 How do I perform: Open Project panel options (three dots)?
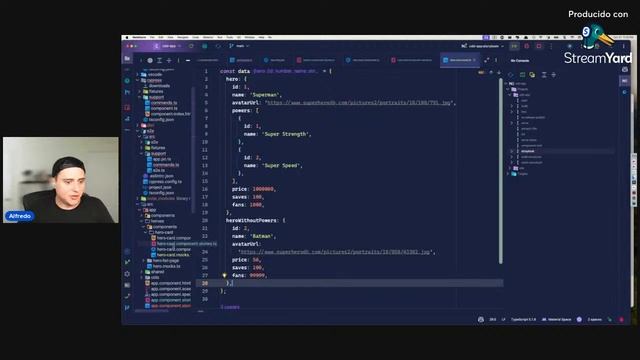click(178, 60)
